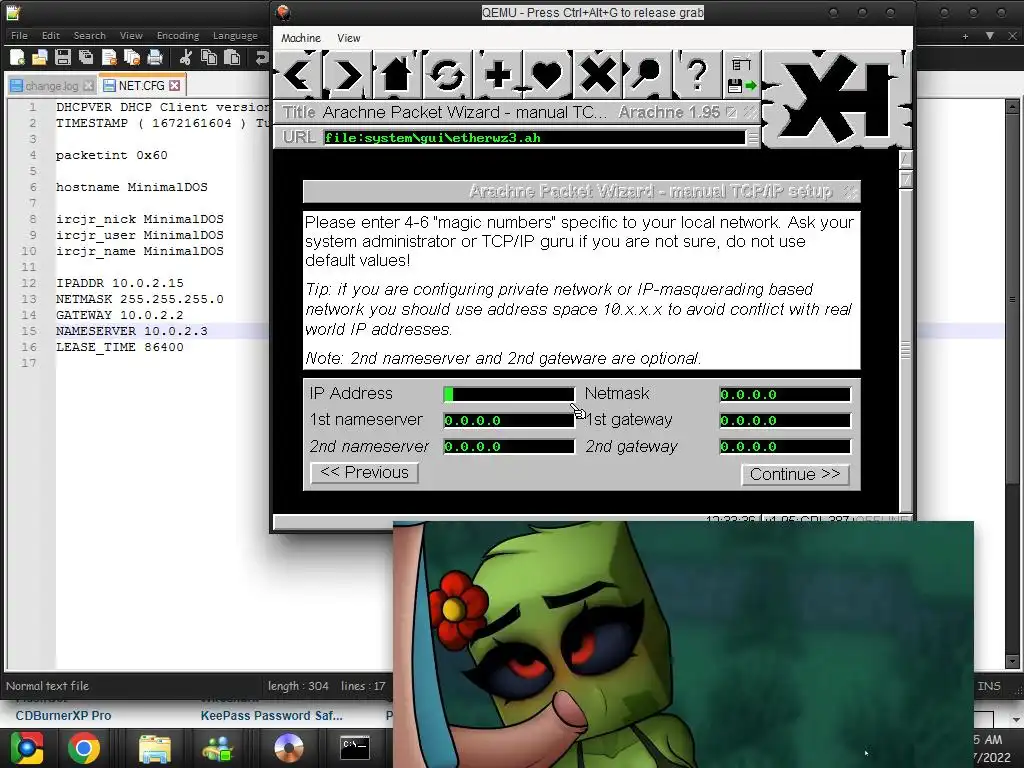Open the QEMU View menu
The width and height of the screenshot is (1024, 768).
click(349, 38)
